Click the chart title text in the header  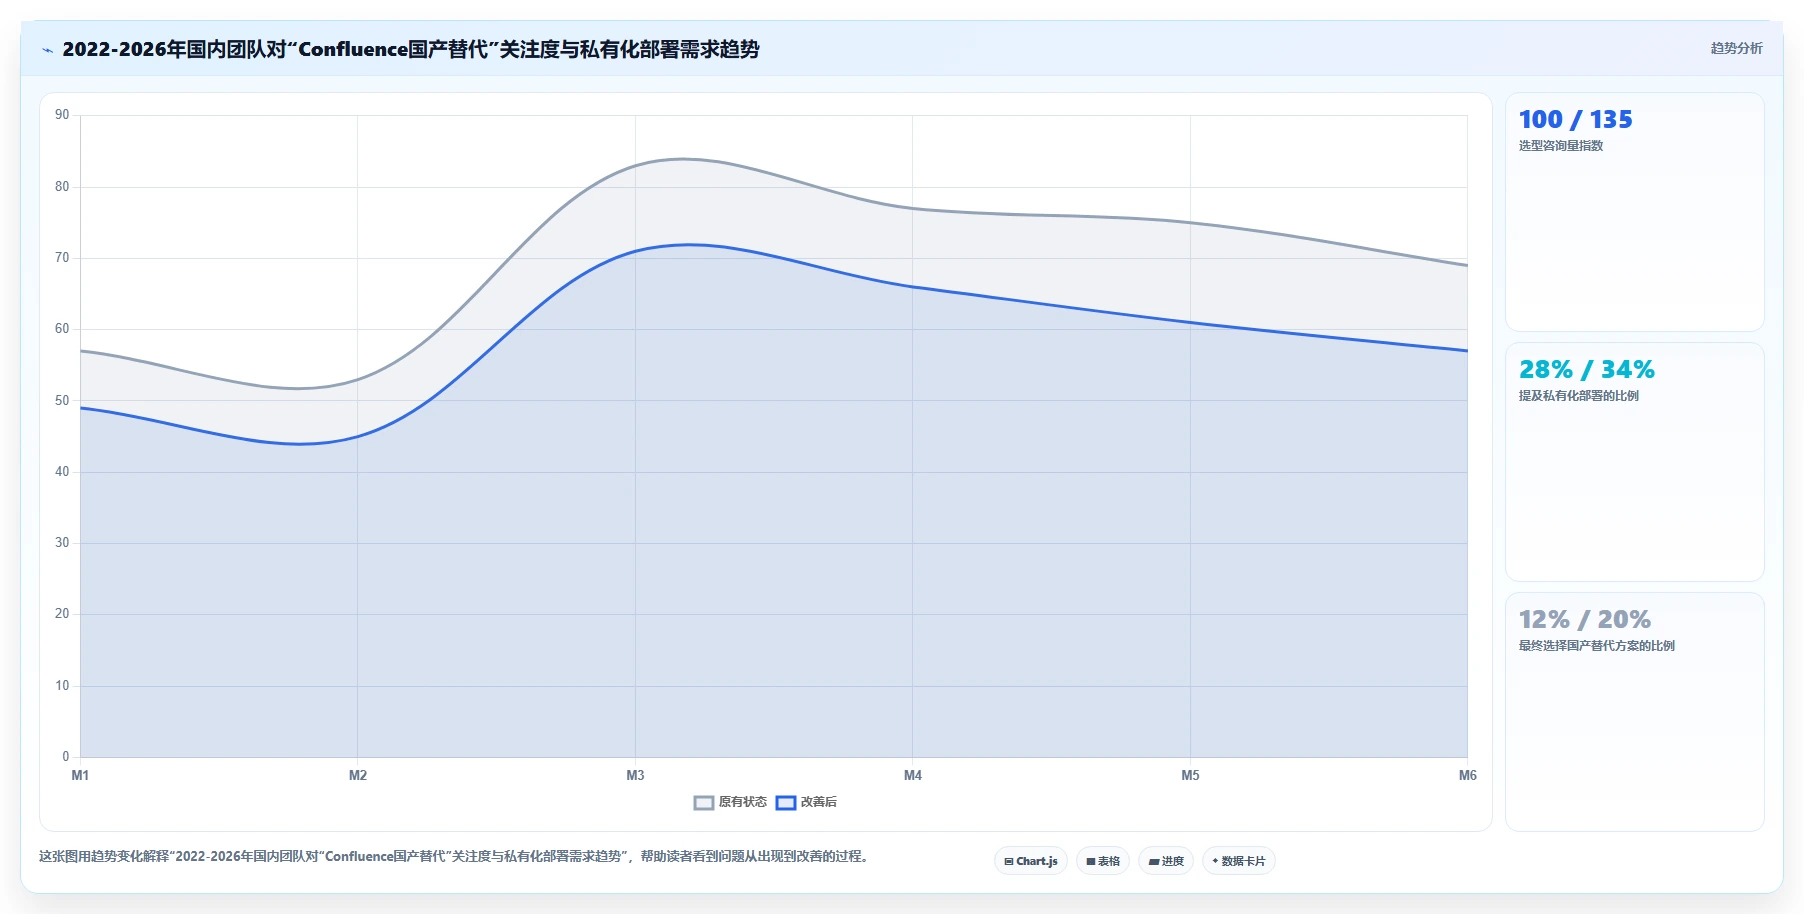pos(411,49)
